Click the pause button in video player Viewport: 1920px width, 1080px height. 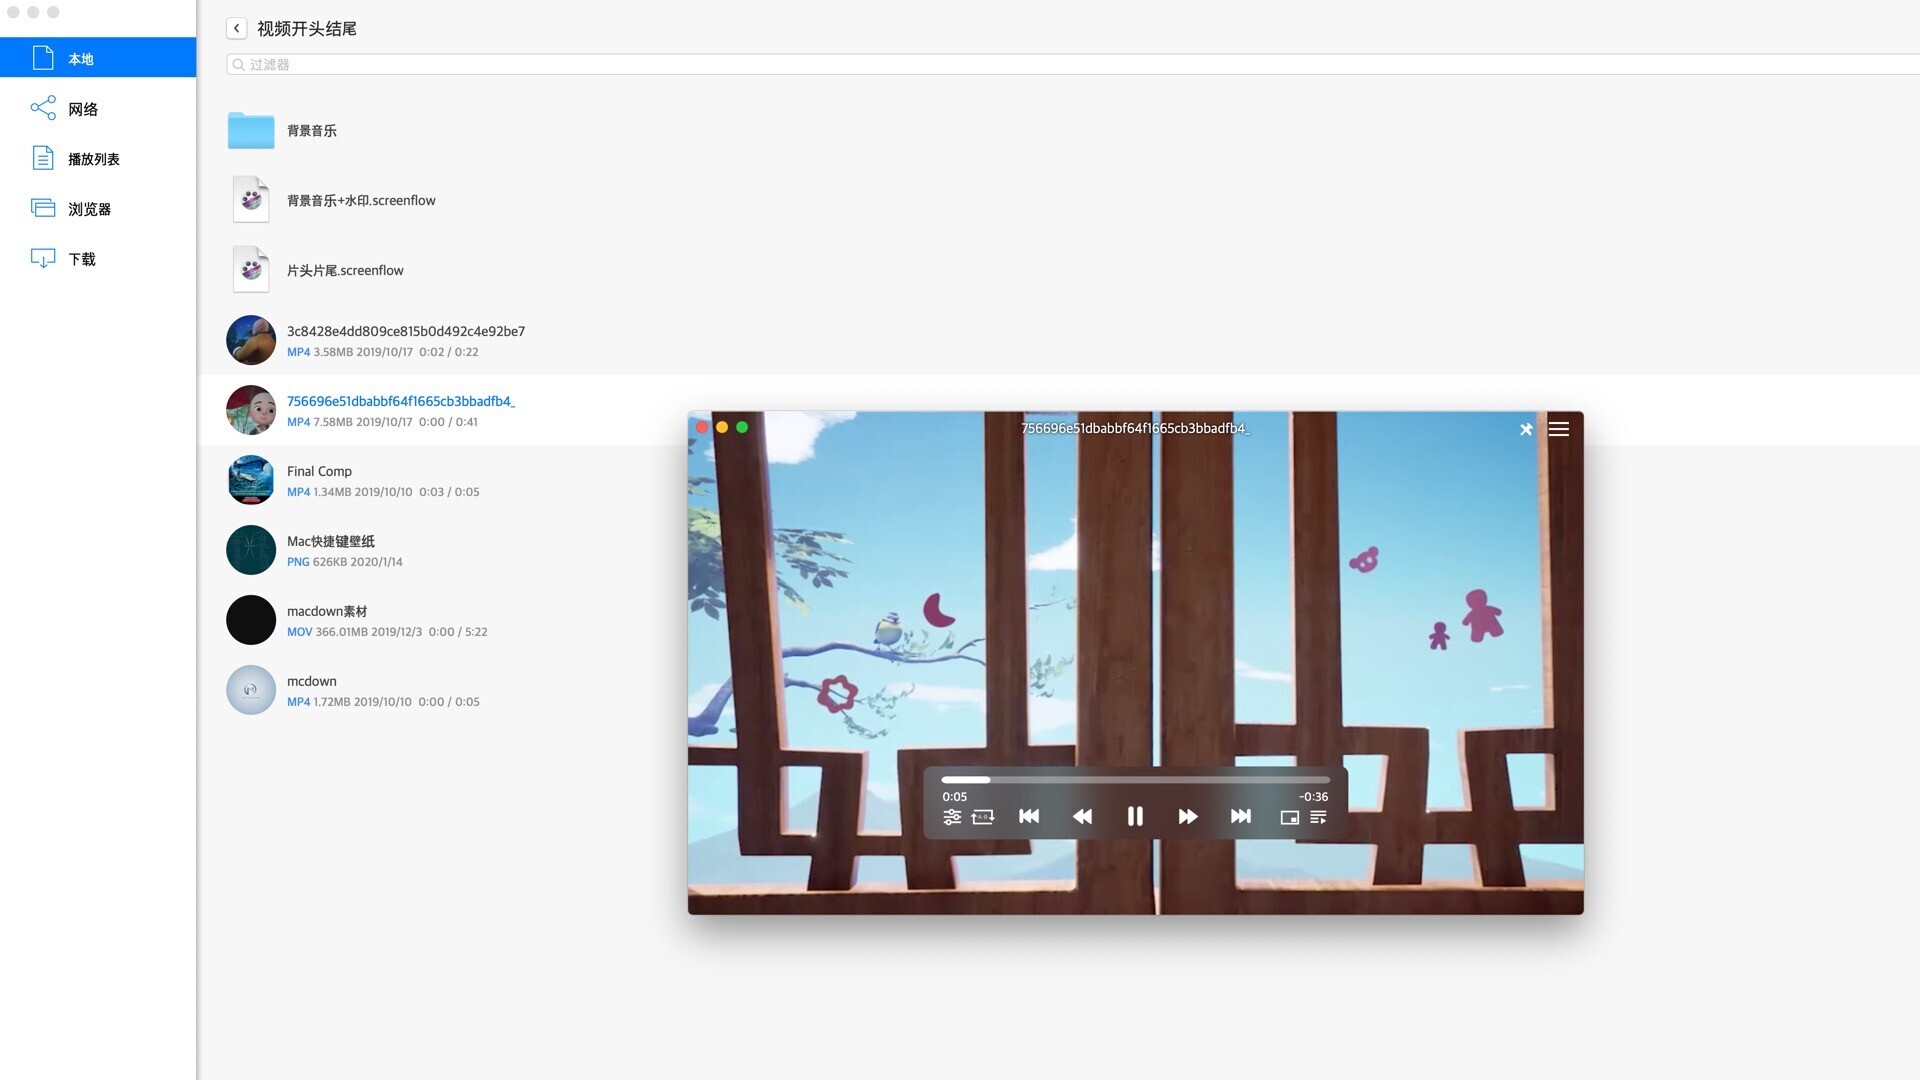point(1134,816)
